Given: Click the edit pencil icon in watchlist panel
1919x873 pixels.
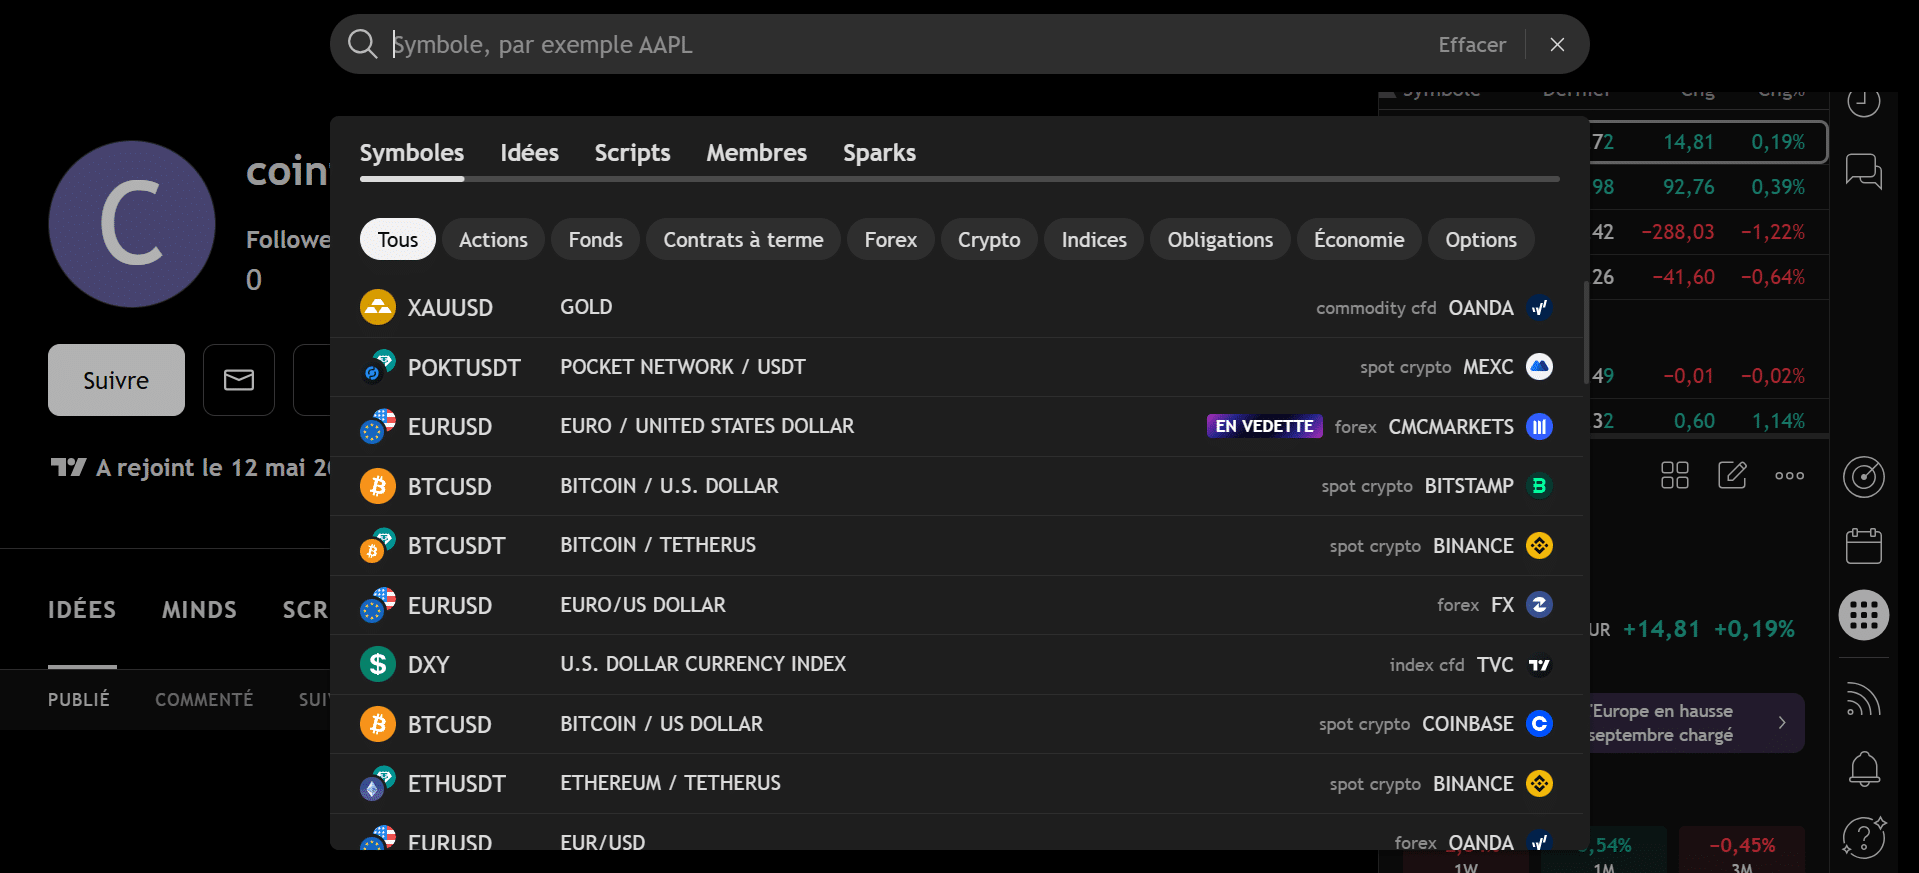Looking at the screenshot, I should [x=1732, y=475].
